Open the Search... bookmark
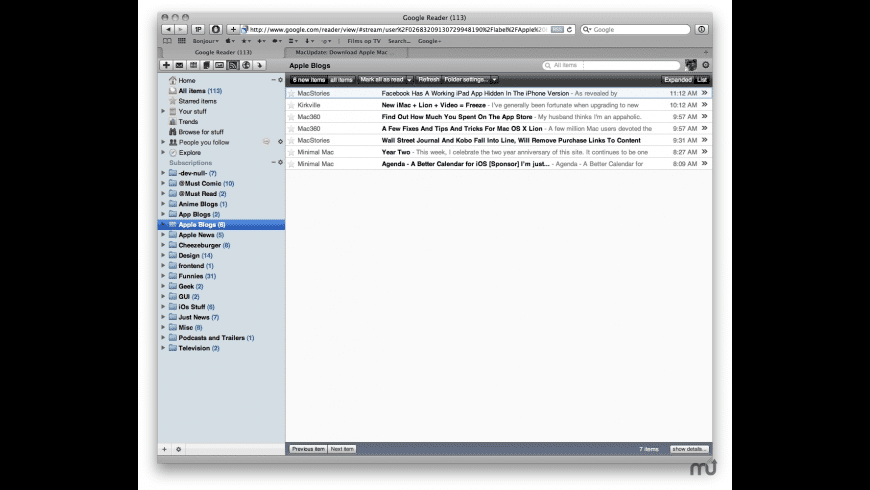Screen dimensions: 870x490 [399, 41]
